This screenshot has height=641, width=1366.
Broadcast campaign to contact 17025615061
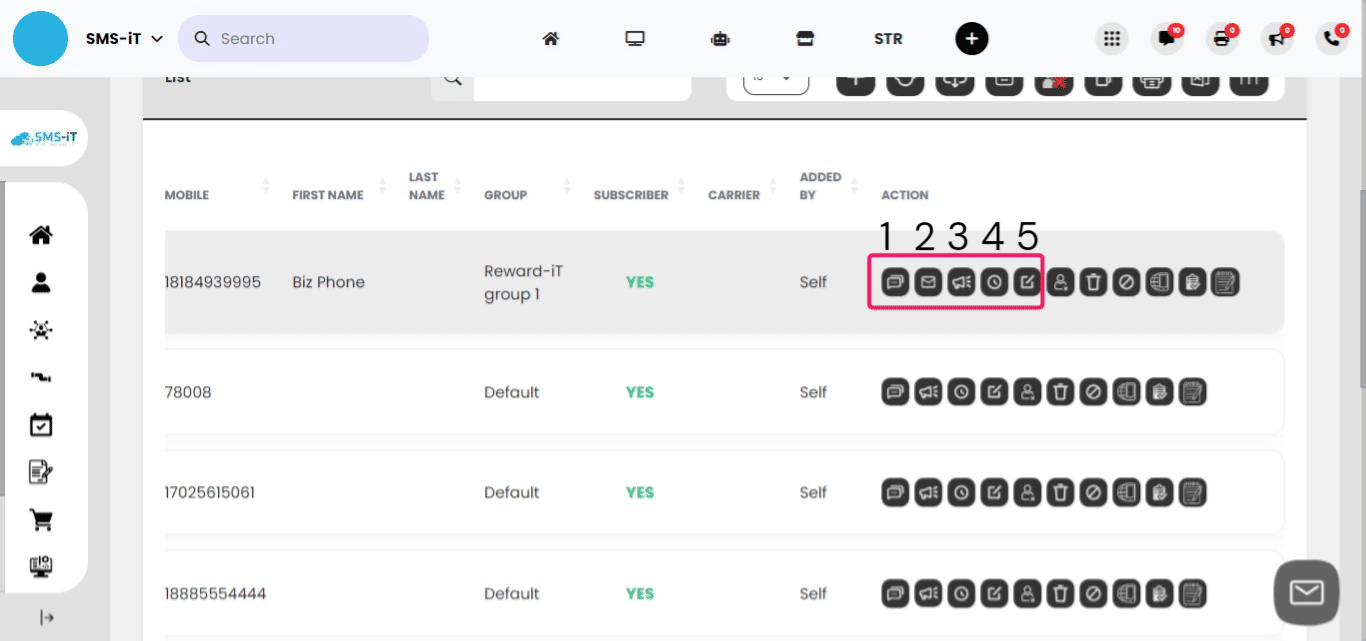click(928, 492)
